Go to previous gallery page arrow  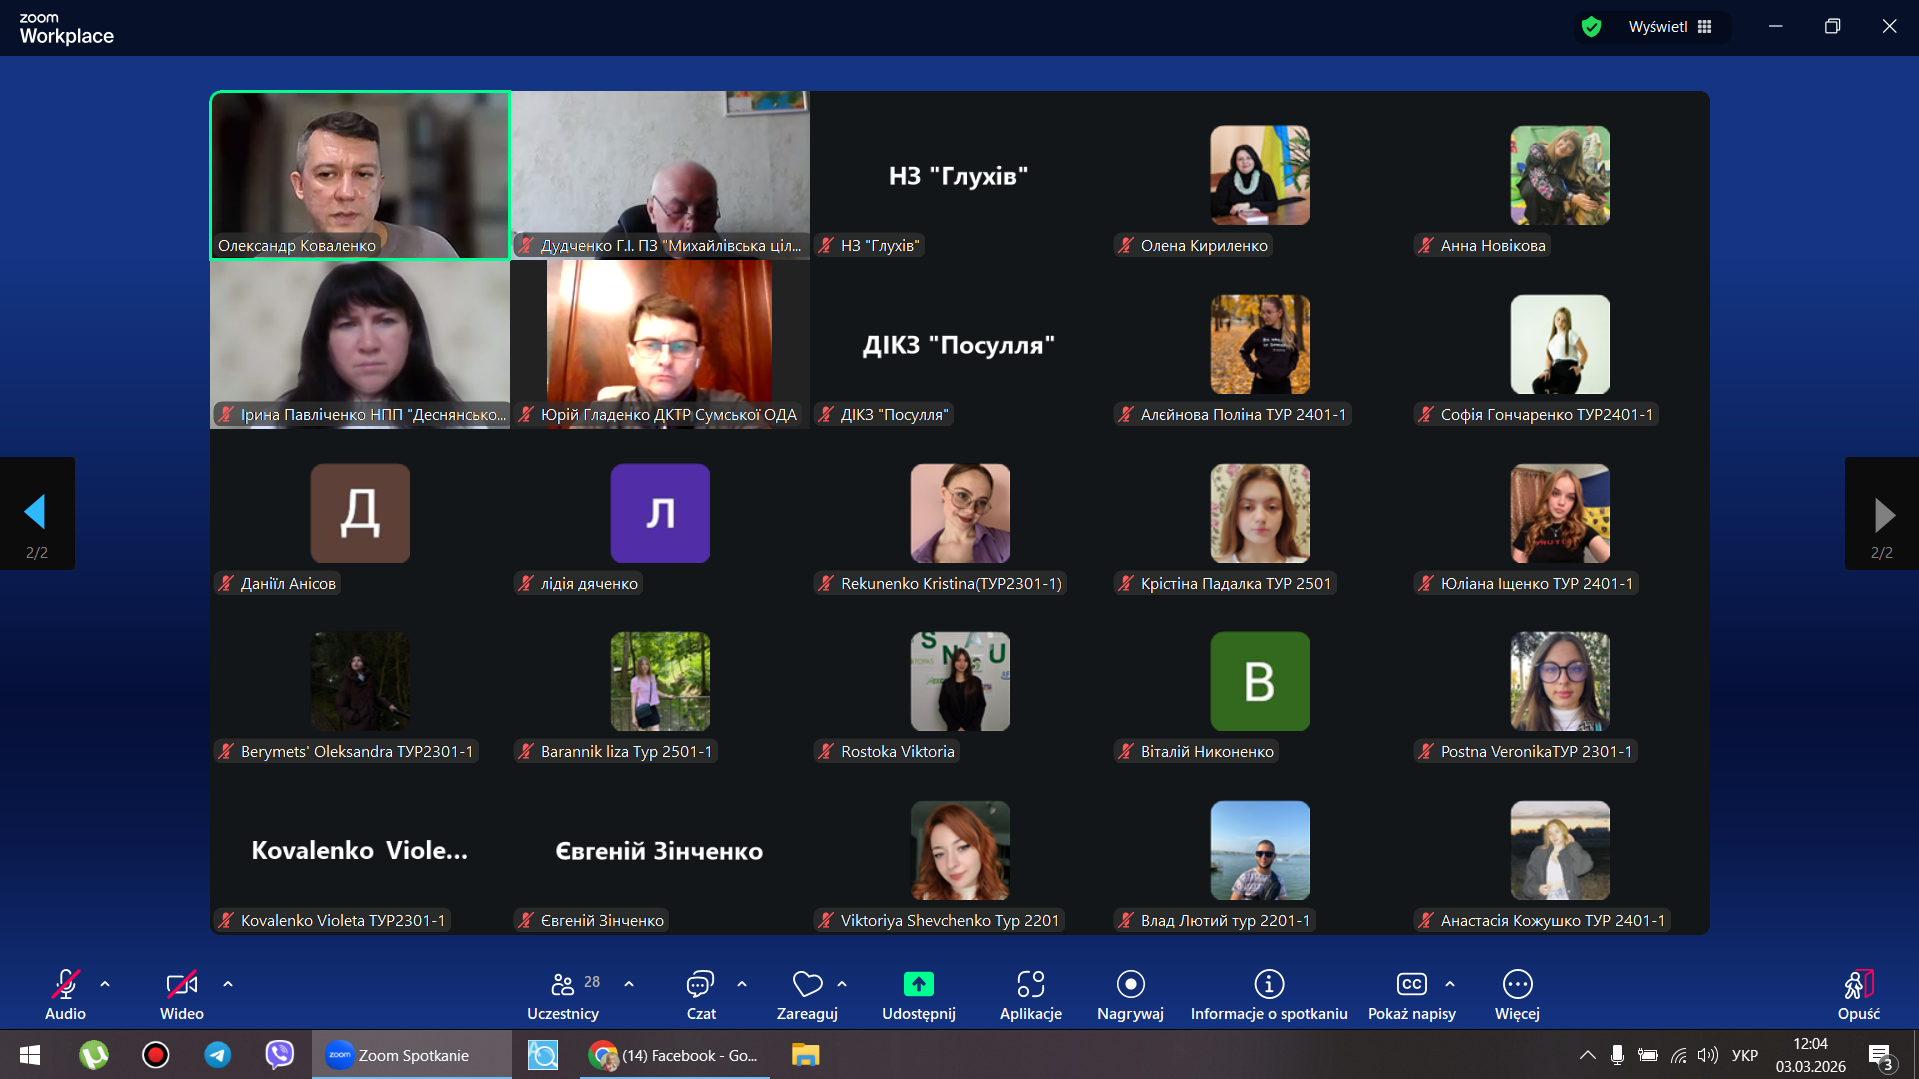point(36,513)
